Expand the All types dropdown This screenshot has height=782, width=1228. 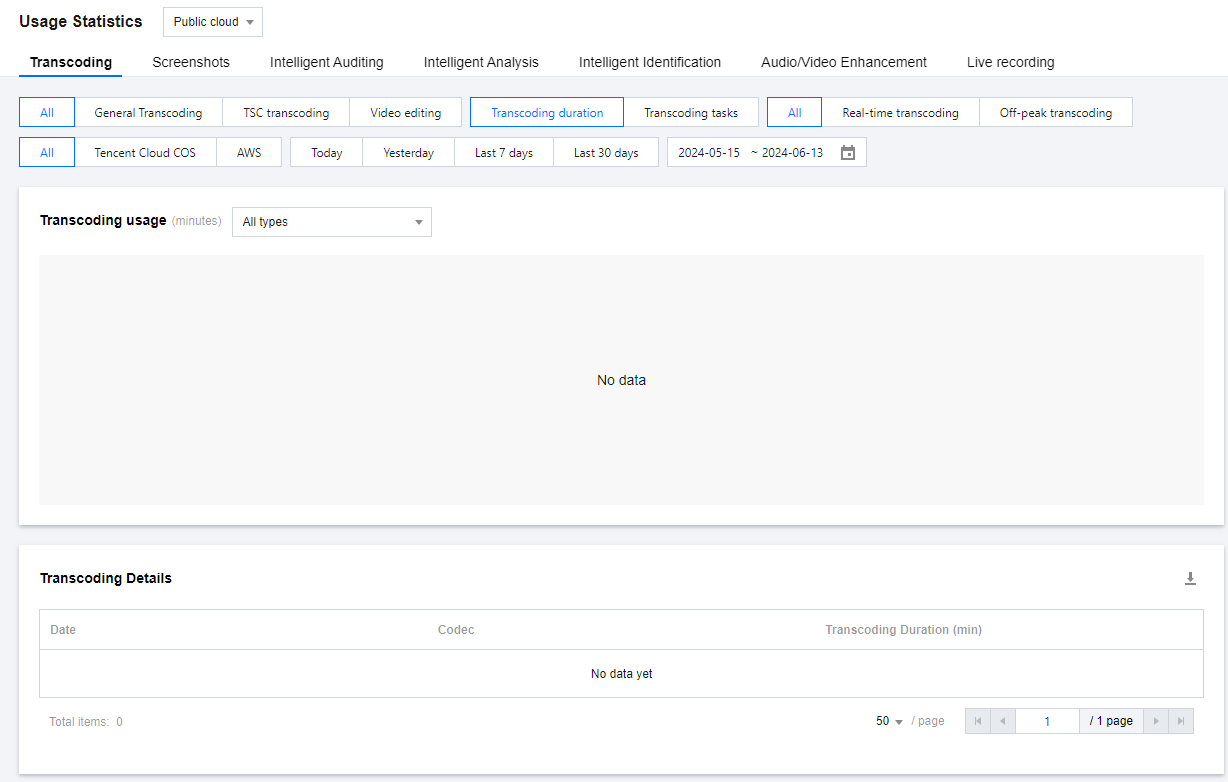click(x=331, y=222)
